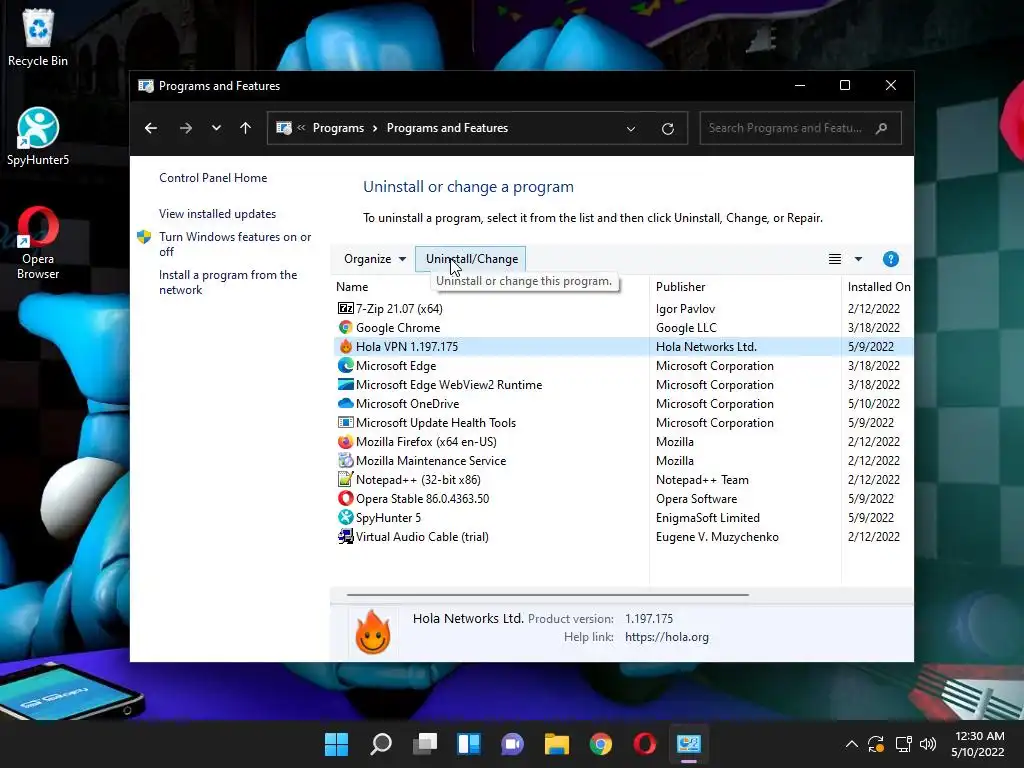Click Programs in the address breadcrumb
The width and height of the screenshot is (1024, 768).
338,128
